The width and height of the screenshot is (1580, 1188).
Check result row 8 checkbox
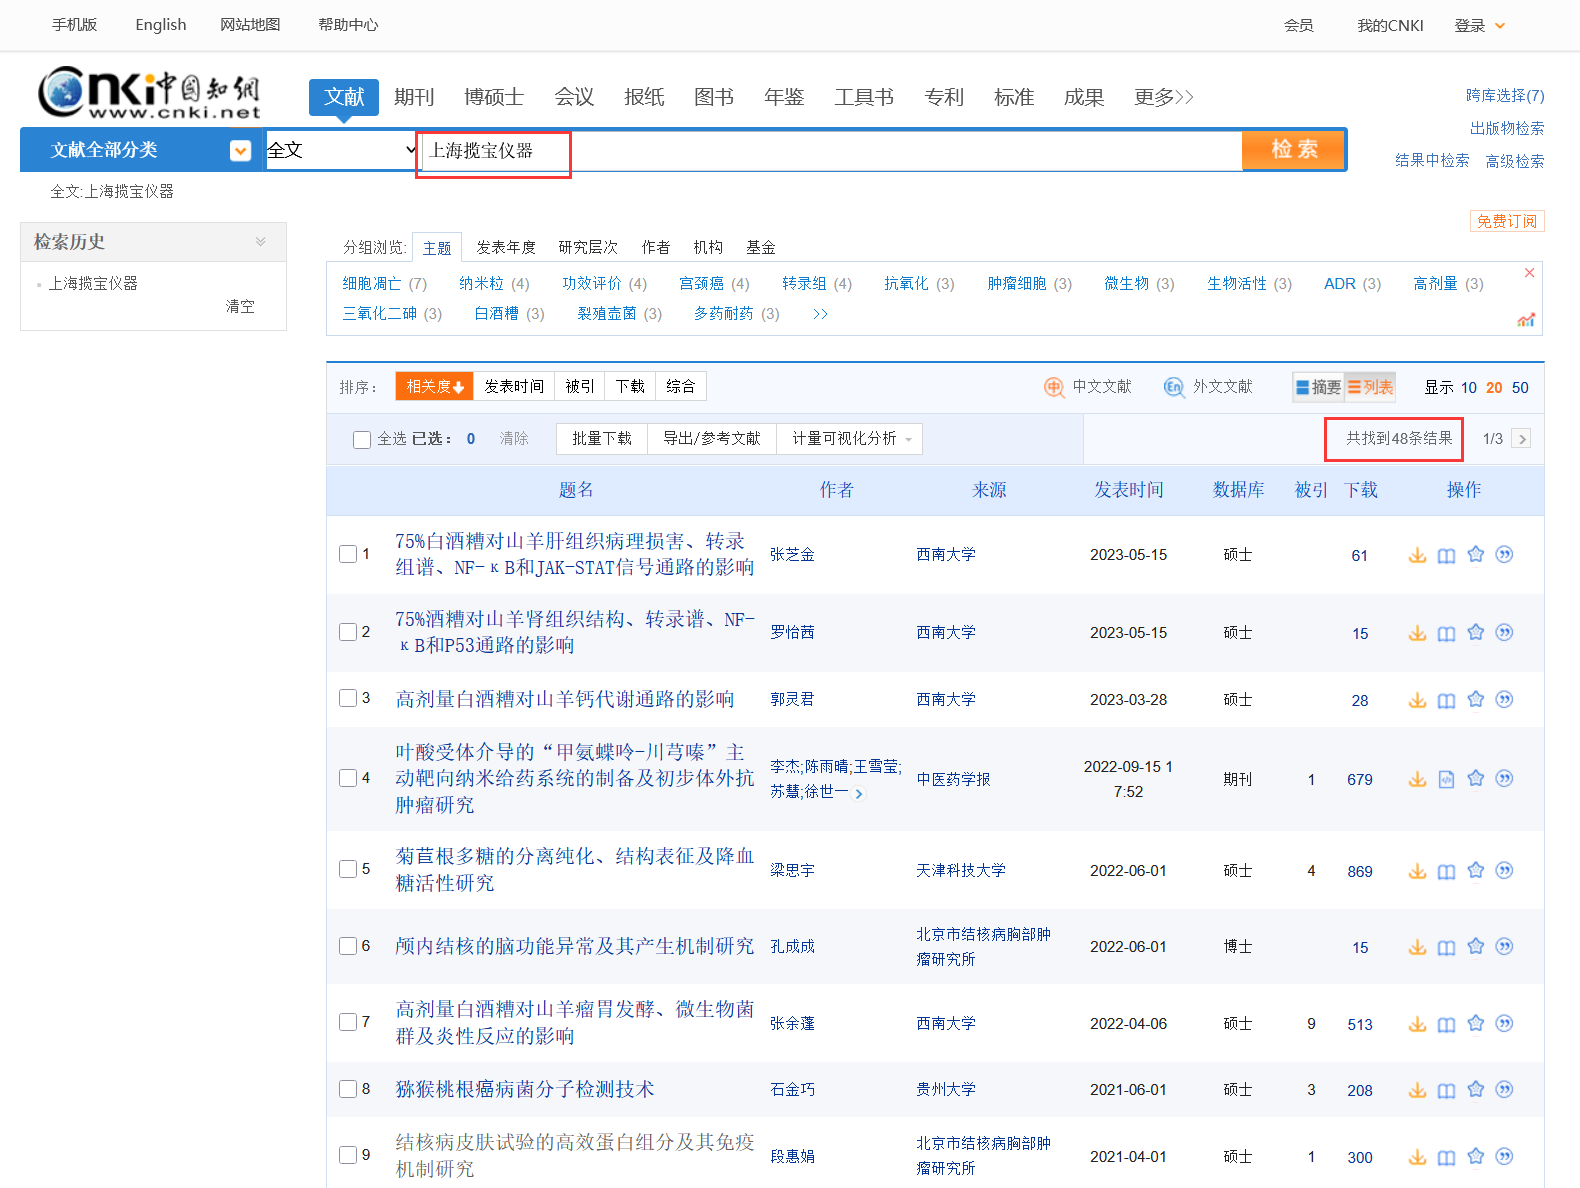(348, 1089)
